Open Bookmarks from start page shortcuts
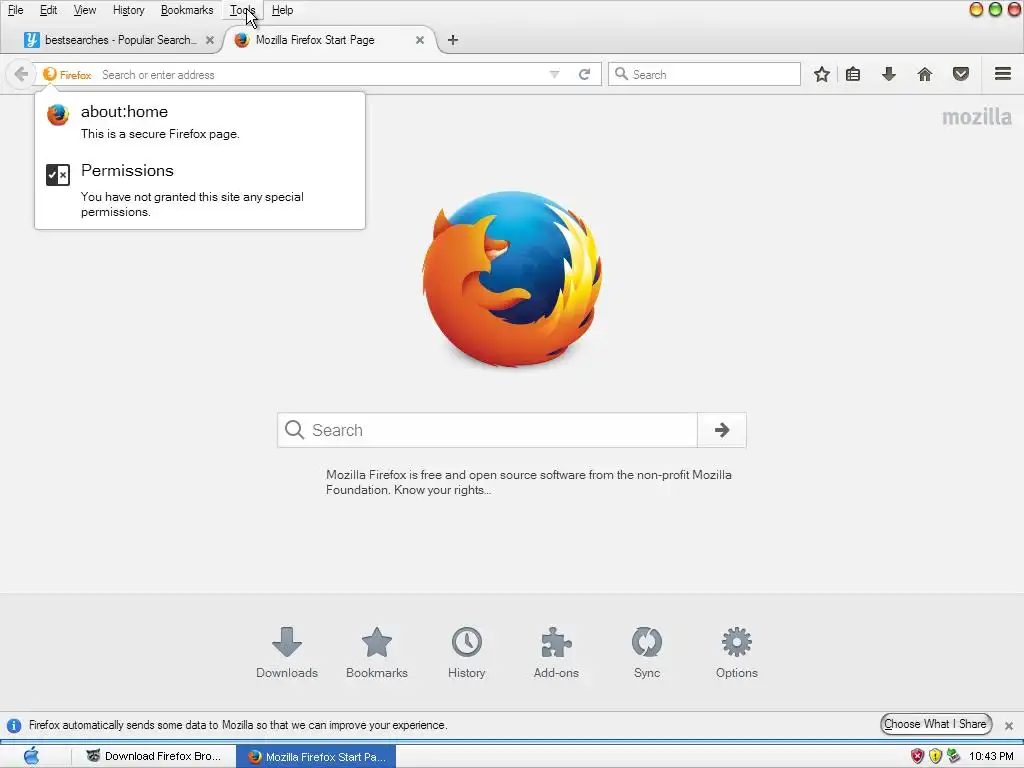 click(377, 653)
